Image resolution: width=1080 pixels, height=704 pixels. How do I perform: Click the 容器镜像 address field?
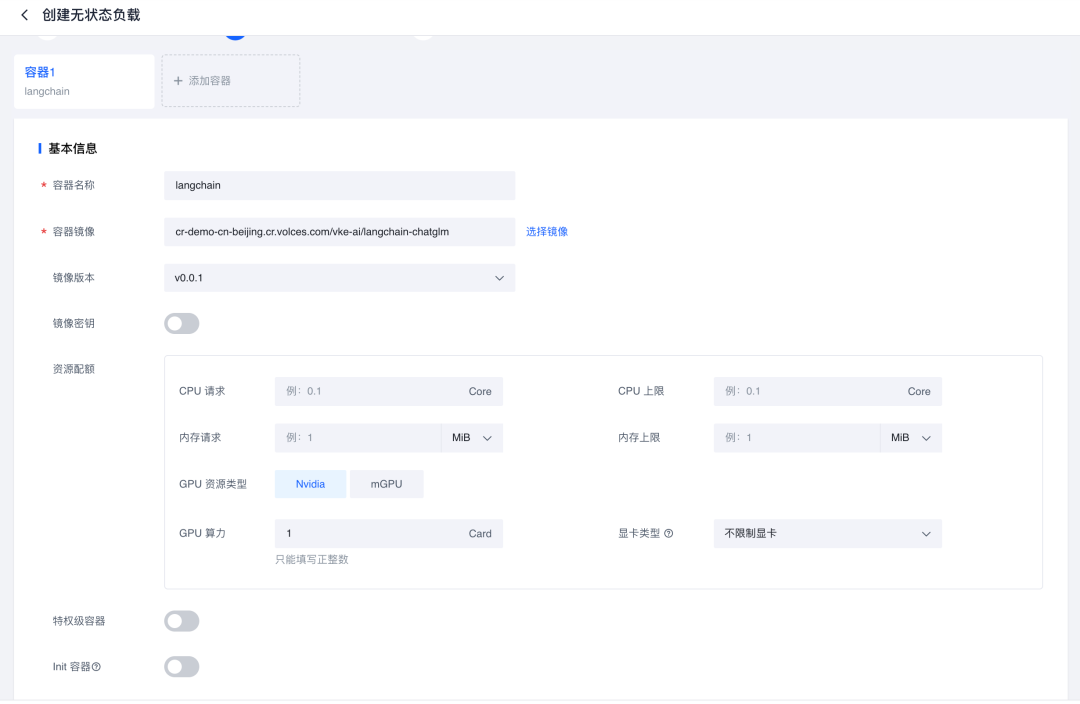click(339, 232)
